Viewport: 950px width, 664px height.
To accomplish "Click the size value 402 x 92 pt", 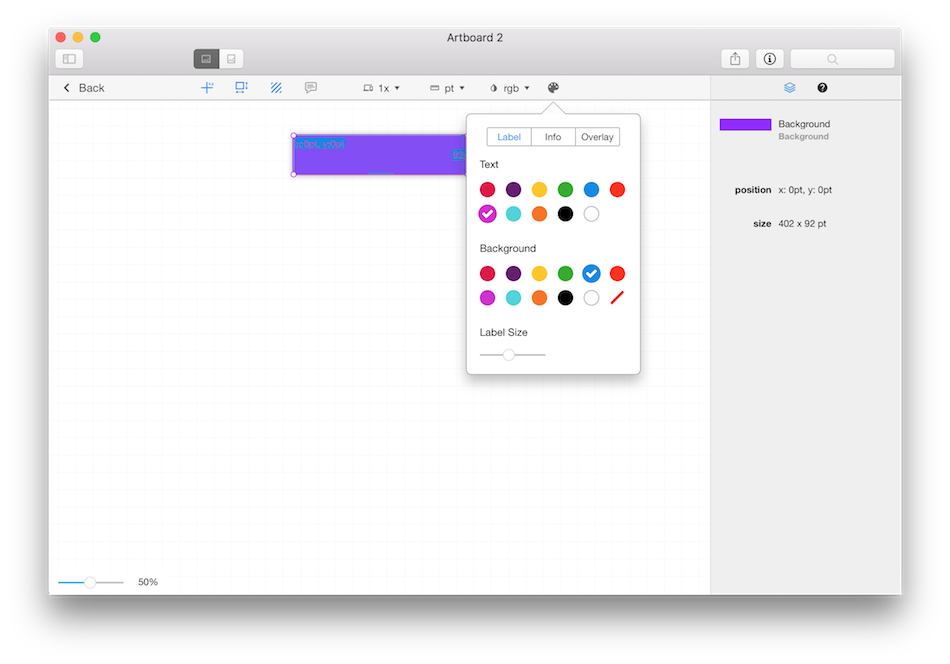I will click(x=802, y=224).
